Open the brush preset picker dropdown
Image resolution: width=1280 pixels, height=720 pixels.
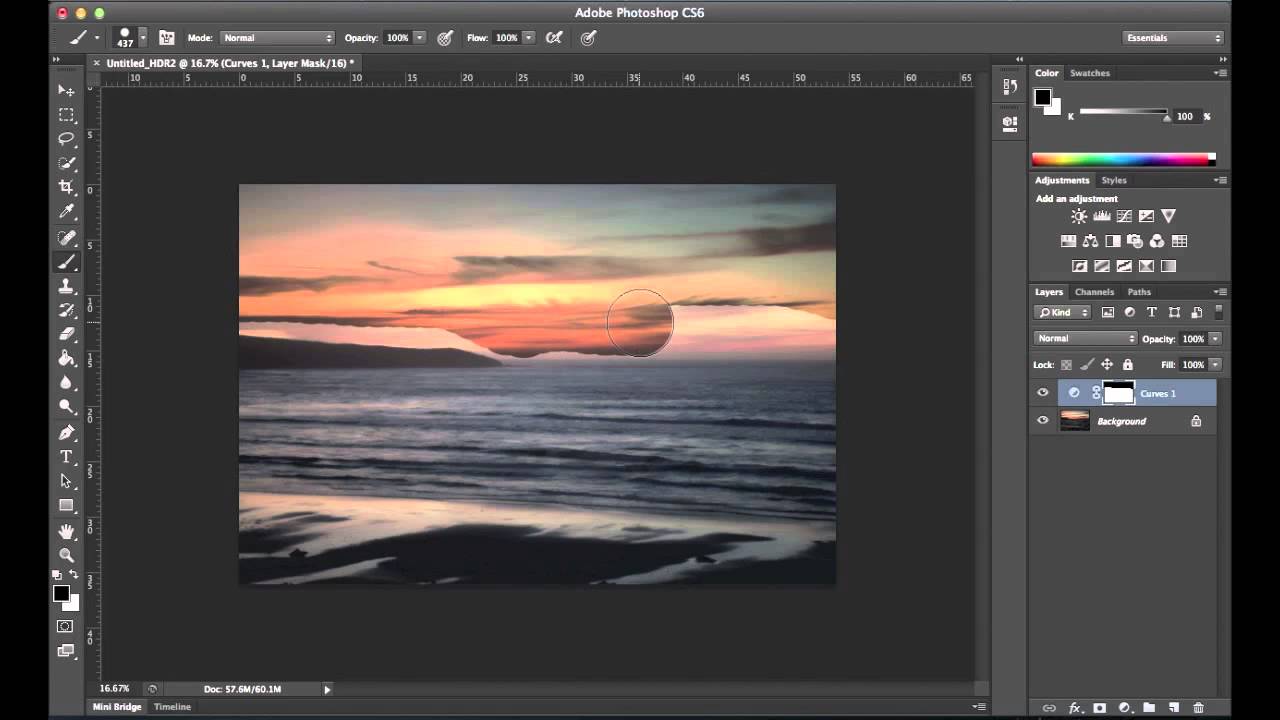(143, 38)
